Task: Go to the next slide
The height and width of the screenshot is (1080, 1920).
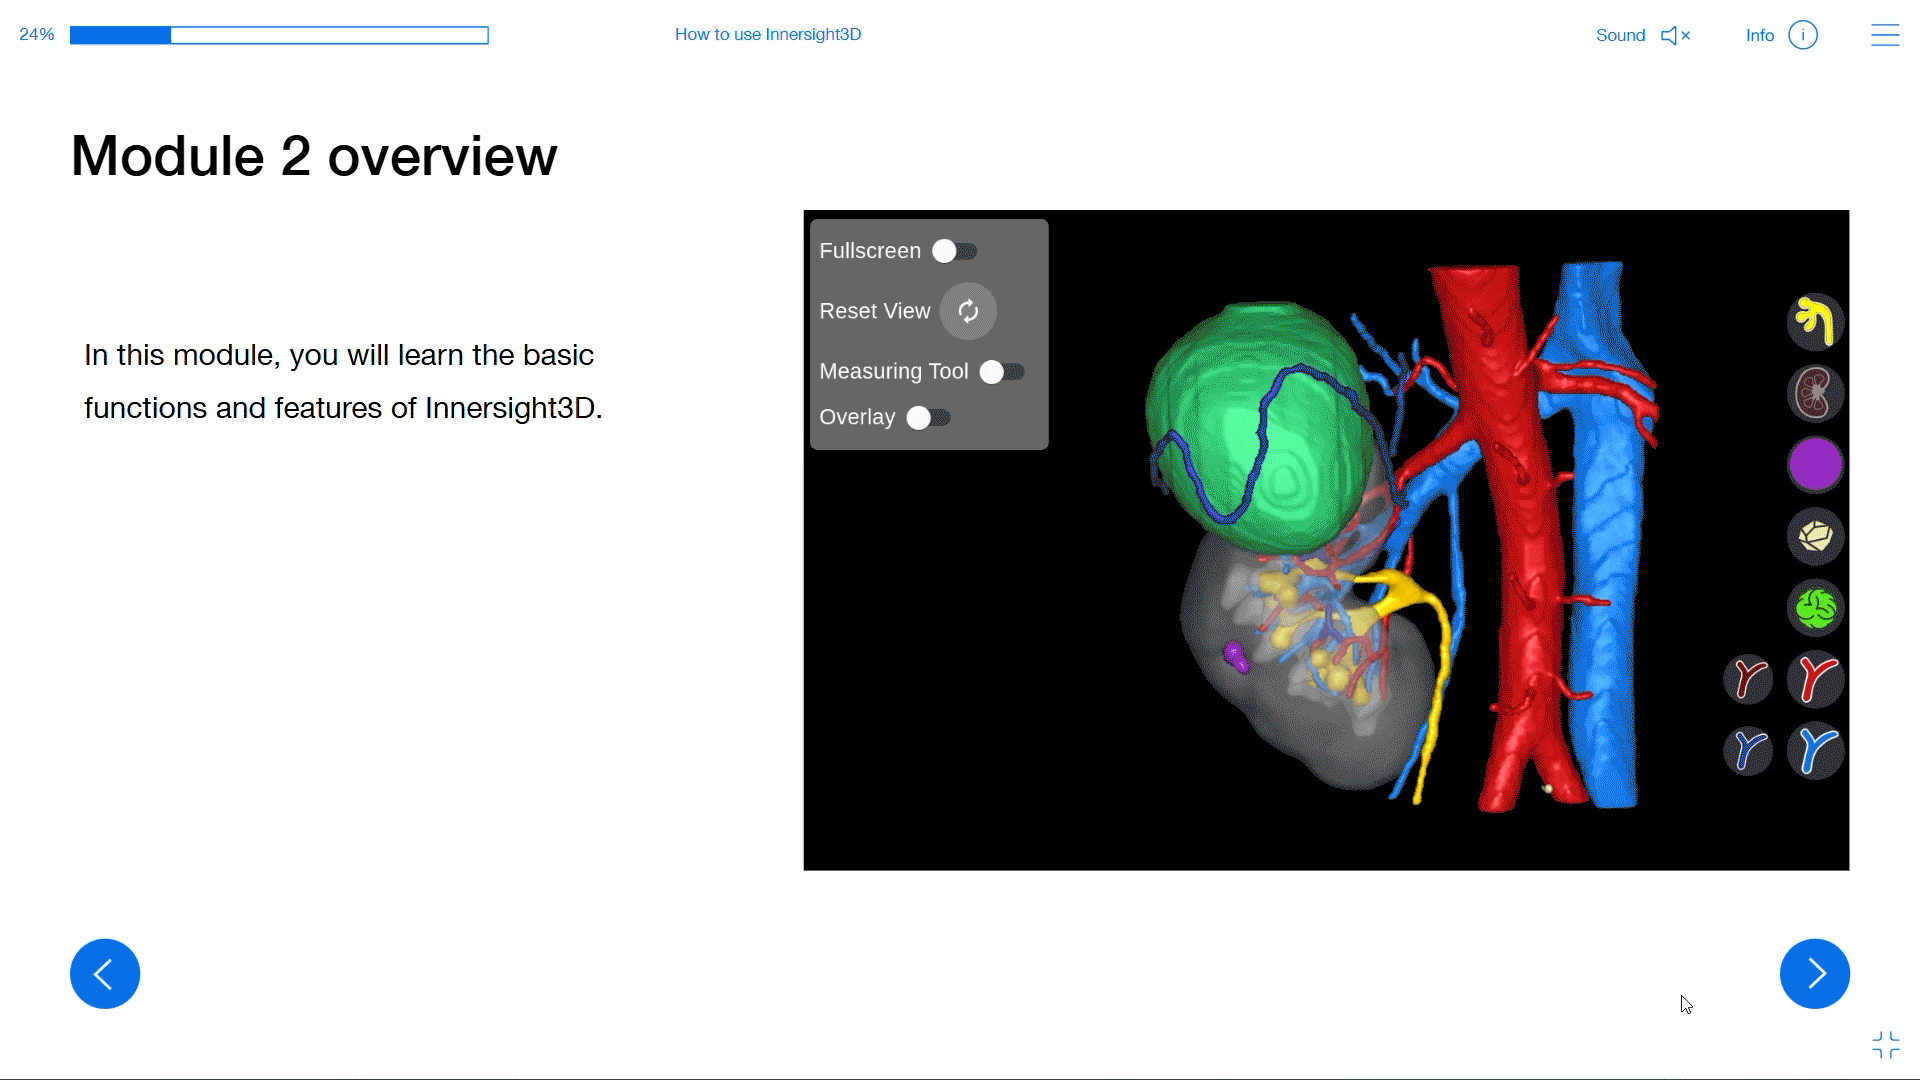Action: point(1815,974)
